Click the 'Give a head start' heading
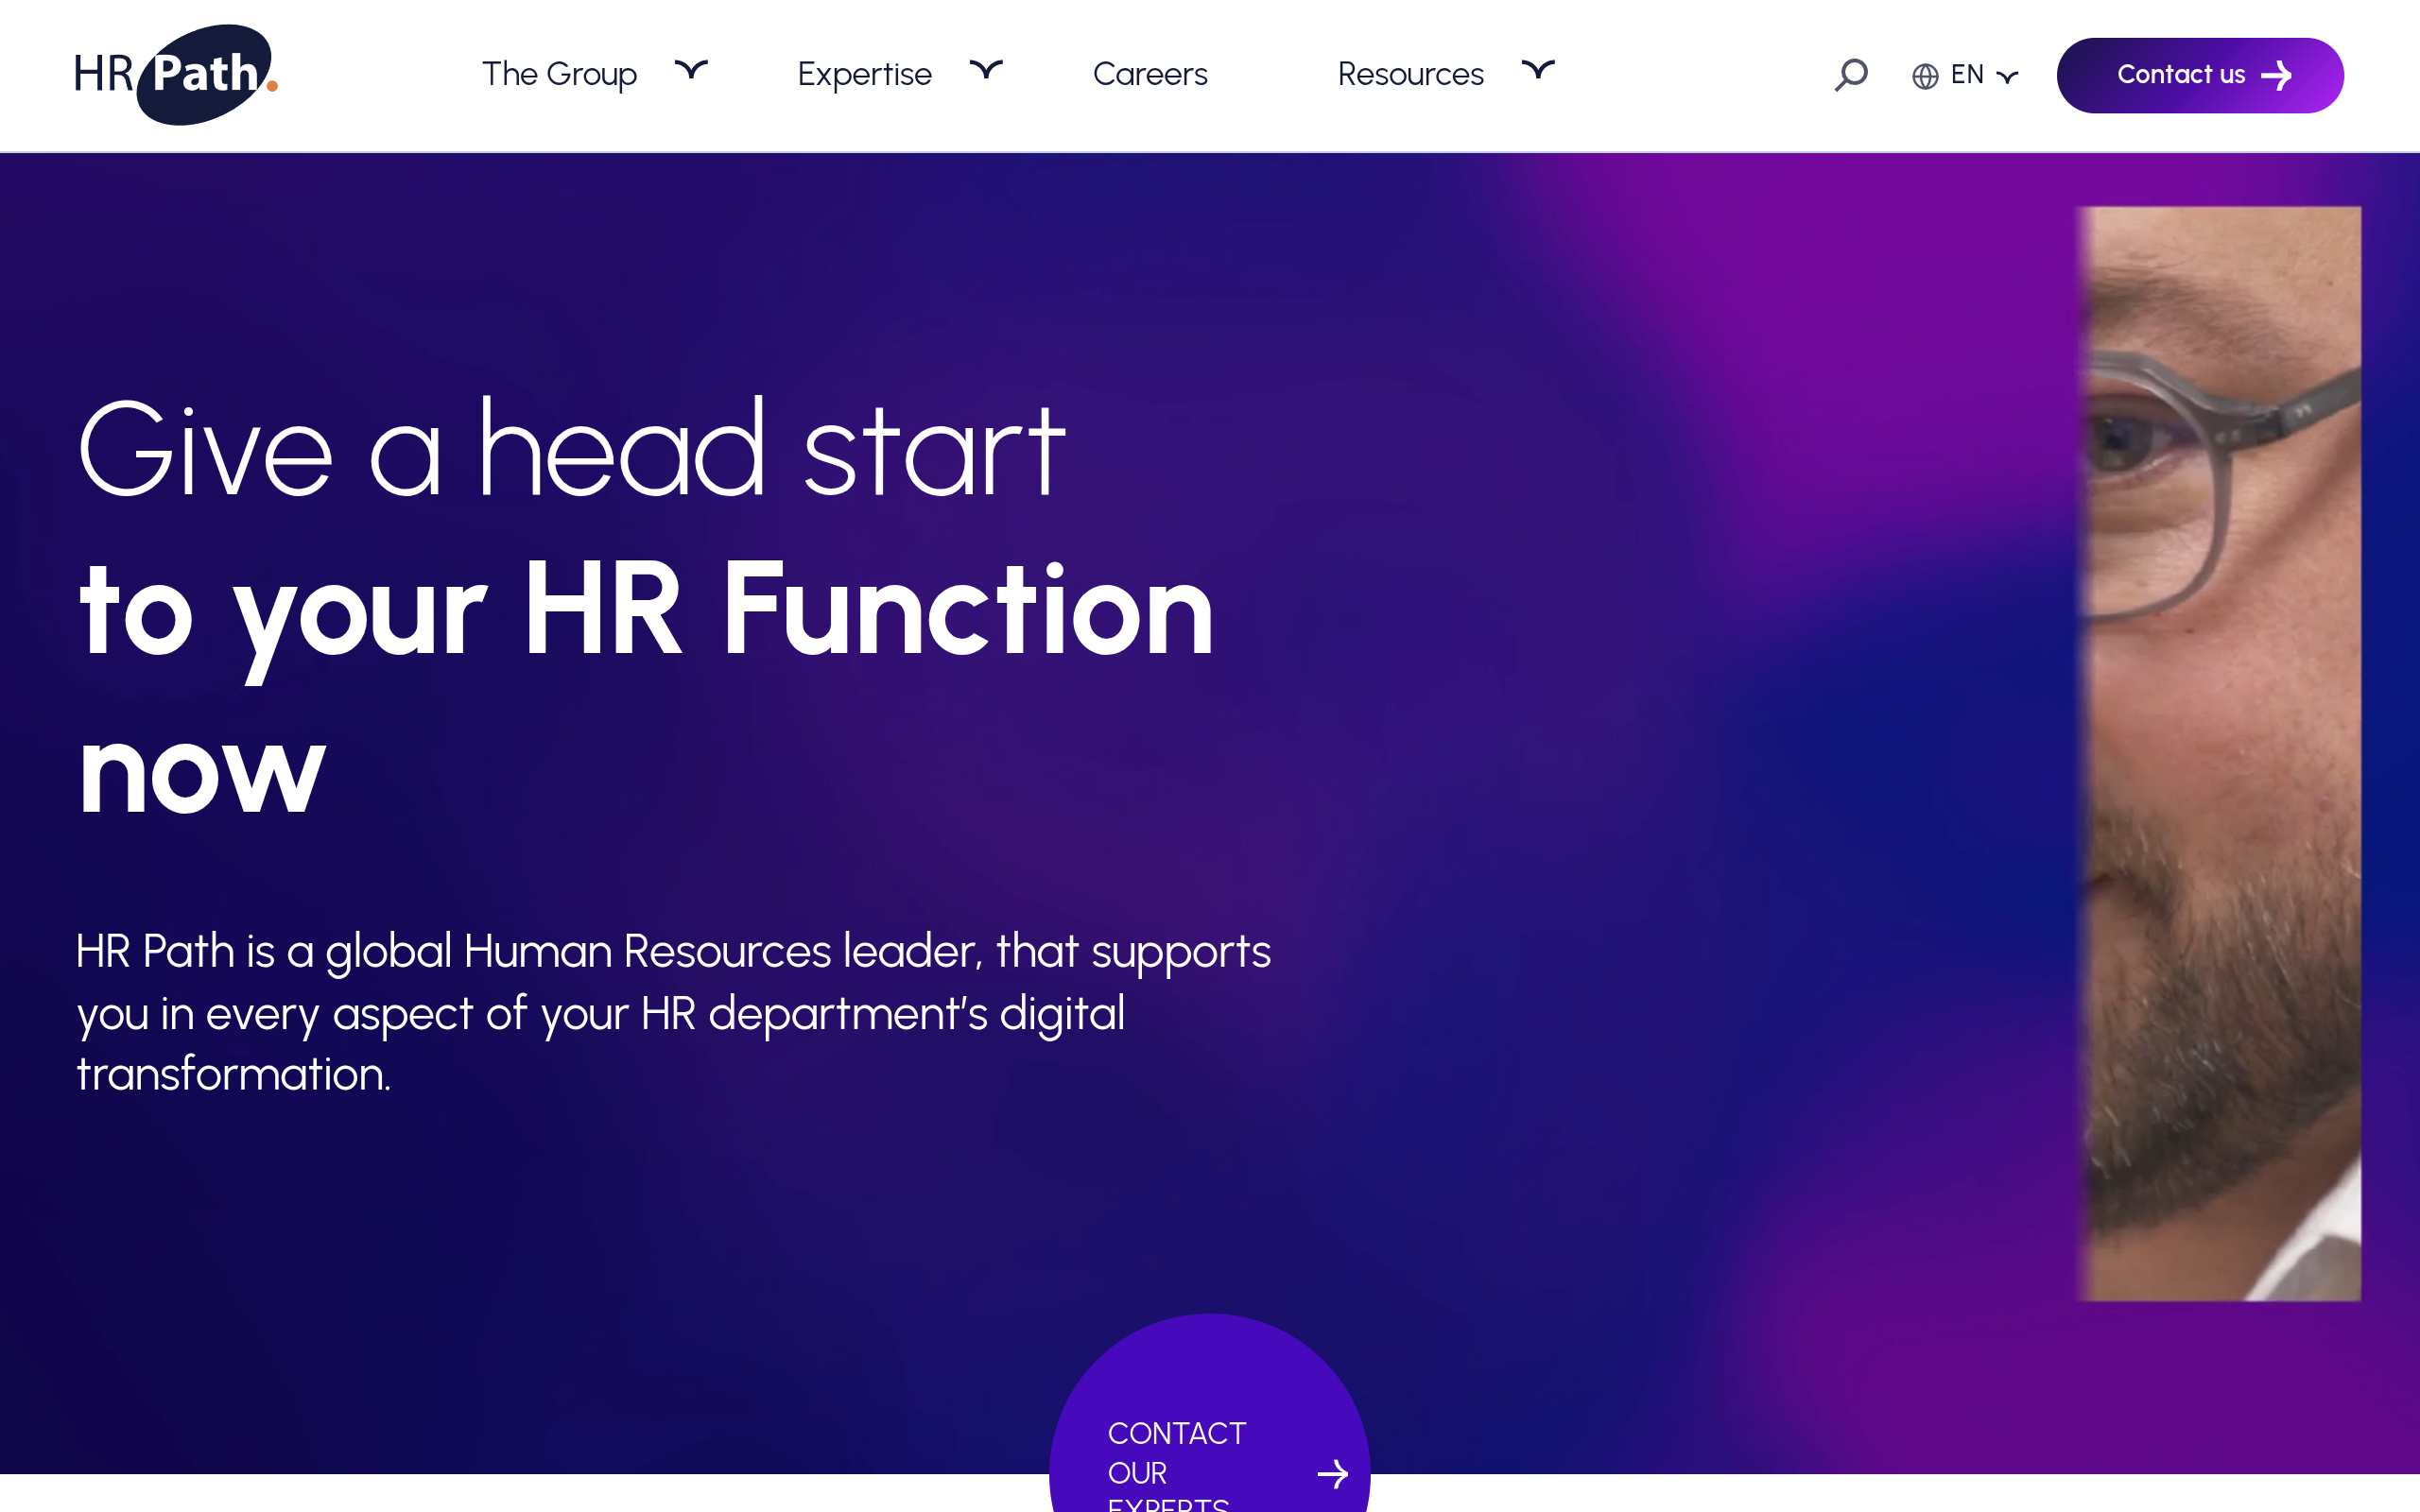 click(x=572, y=448)
